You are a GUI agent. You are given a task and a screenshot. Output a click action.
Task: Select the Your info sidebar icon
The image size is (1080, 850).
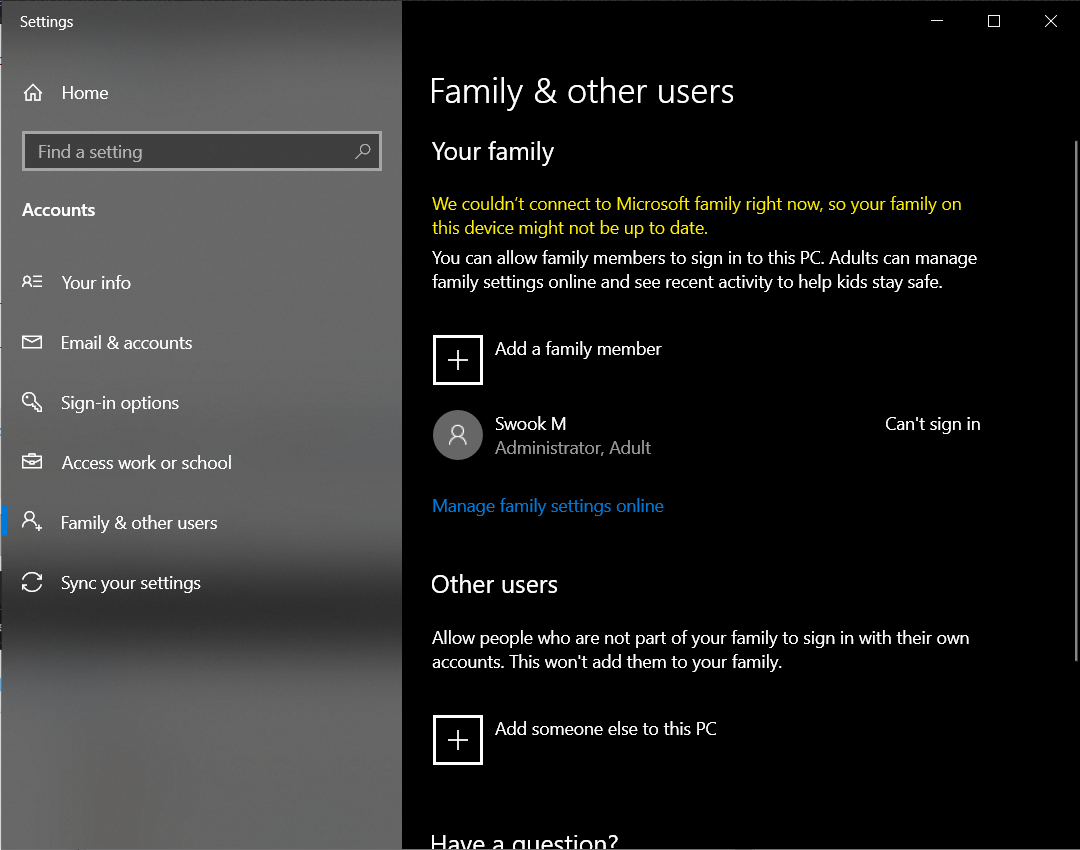click(31, 282)
